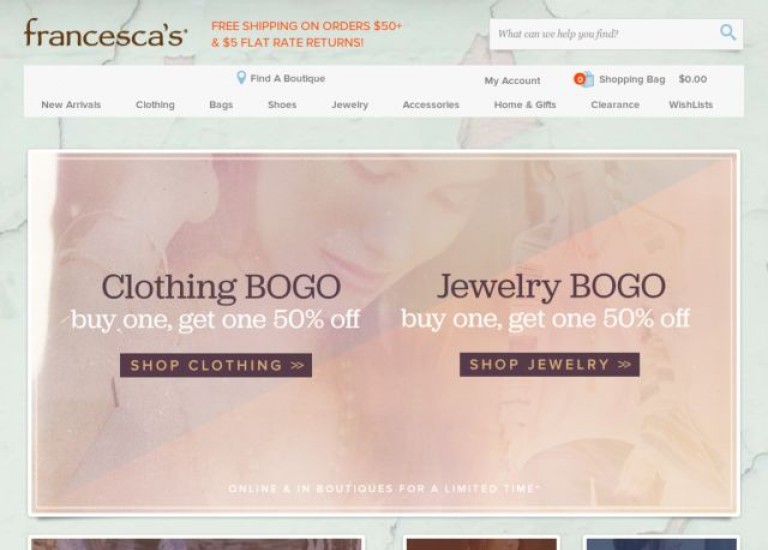The image size is (768, 550).
Task: Select the Bags category
Action: point(221,105)
